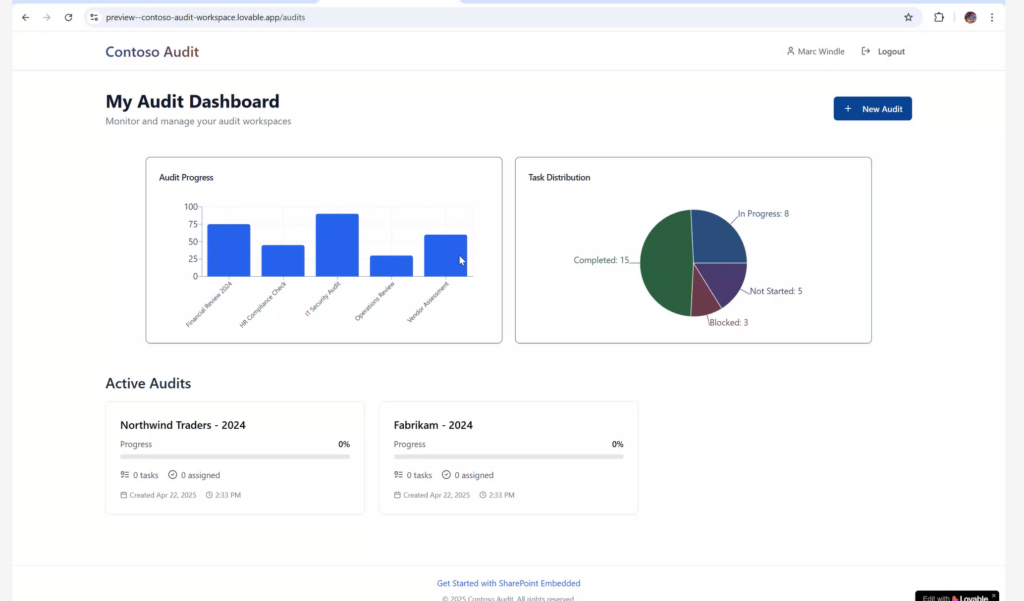Click the assigned check icon on Northwind card
Viewport: 1024px width, 601px height.
point(172,475)
